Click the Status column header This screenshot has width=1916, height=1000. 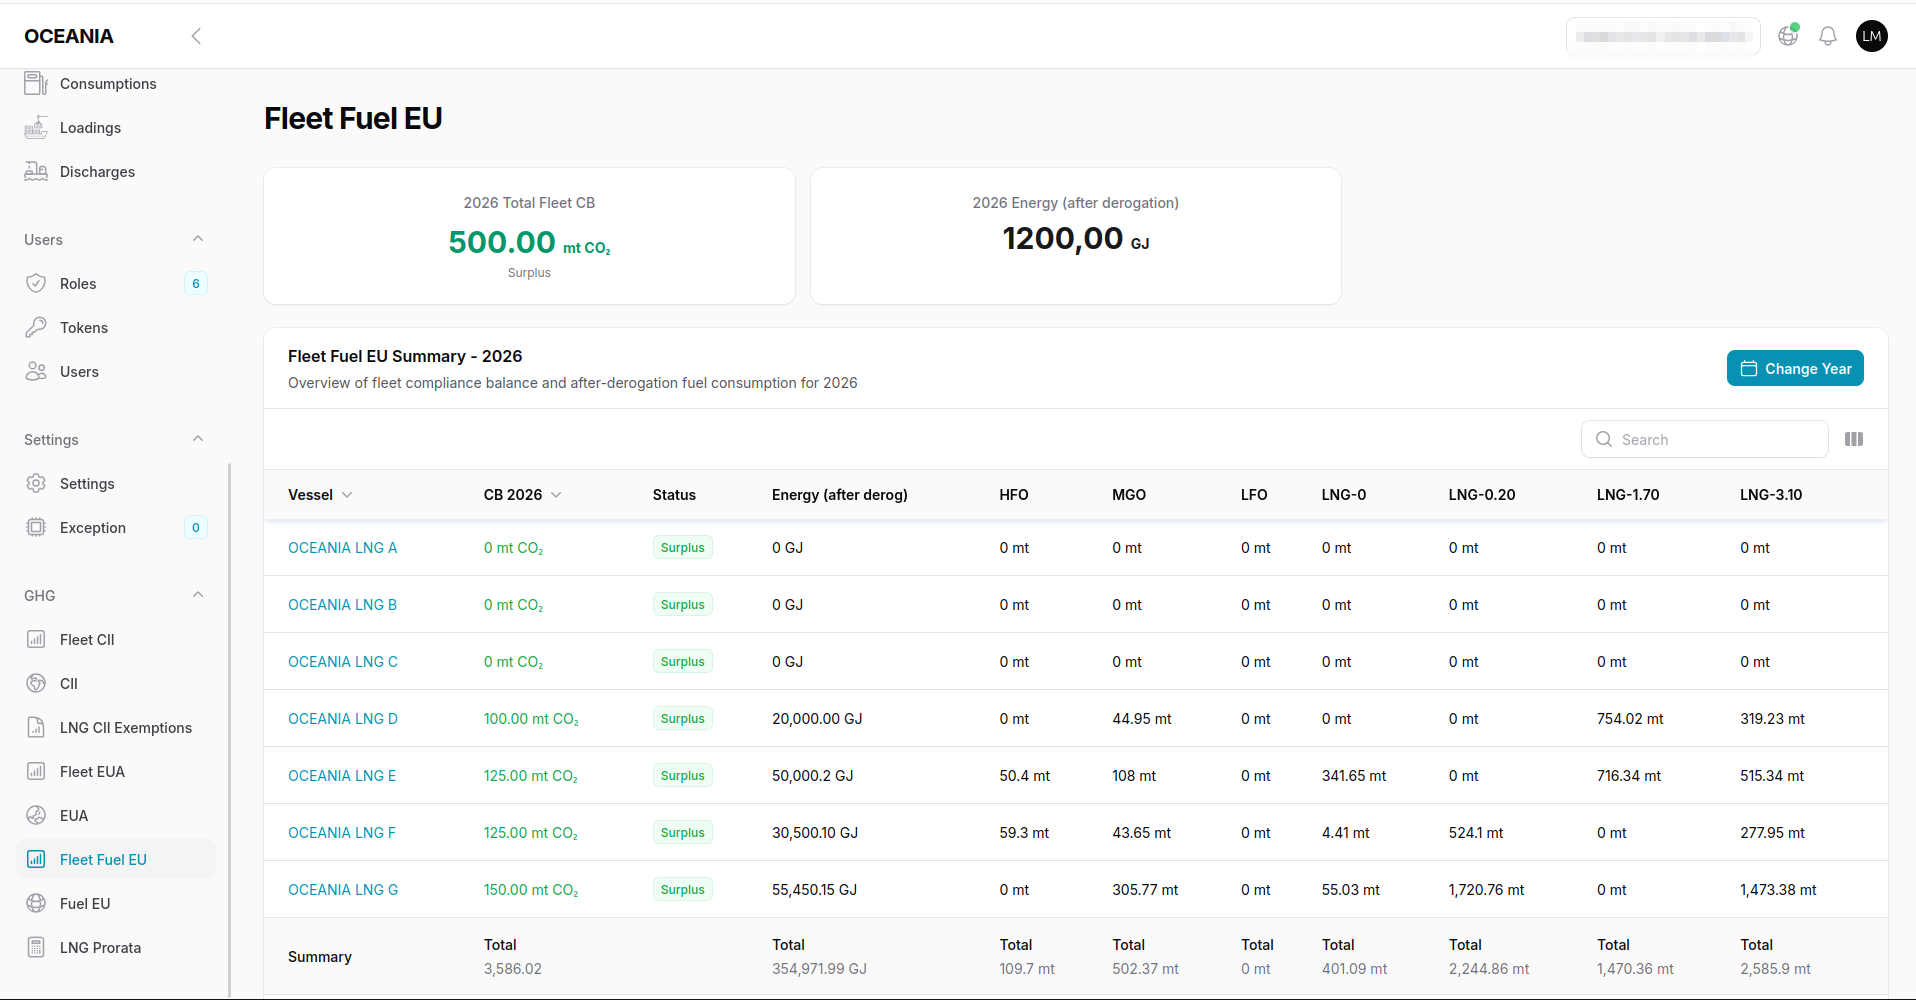coord(674,495)
